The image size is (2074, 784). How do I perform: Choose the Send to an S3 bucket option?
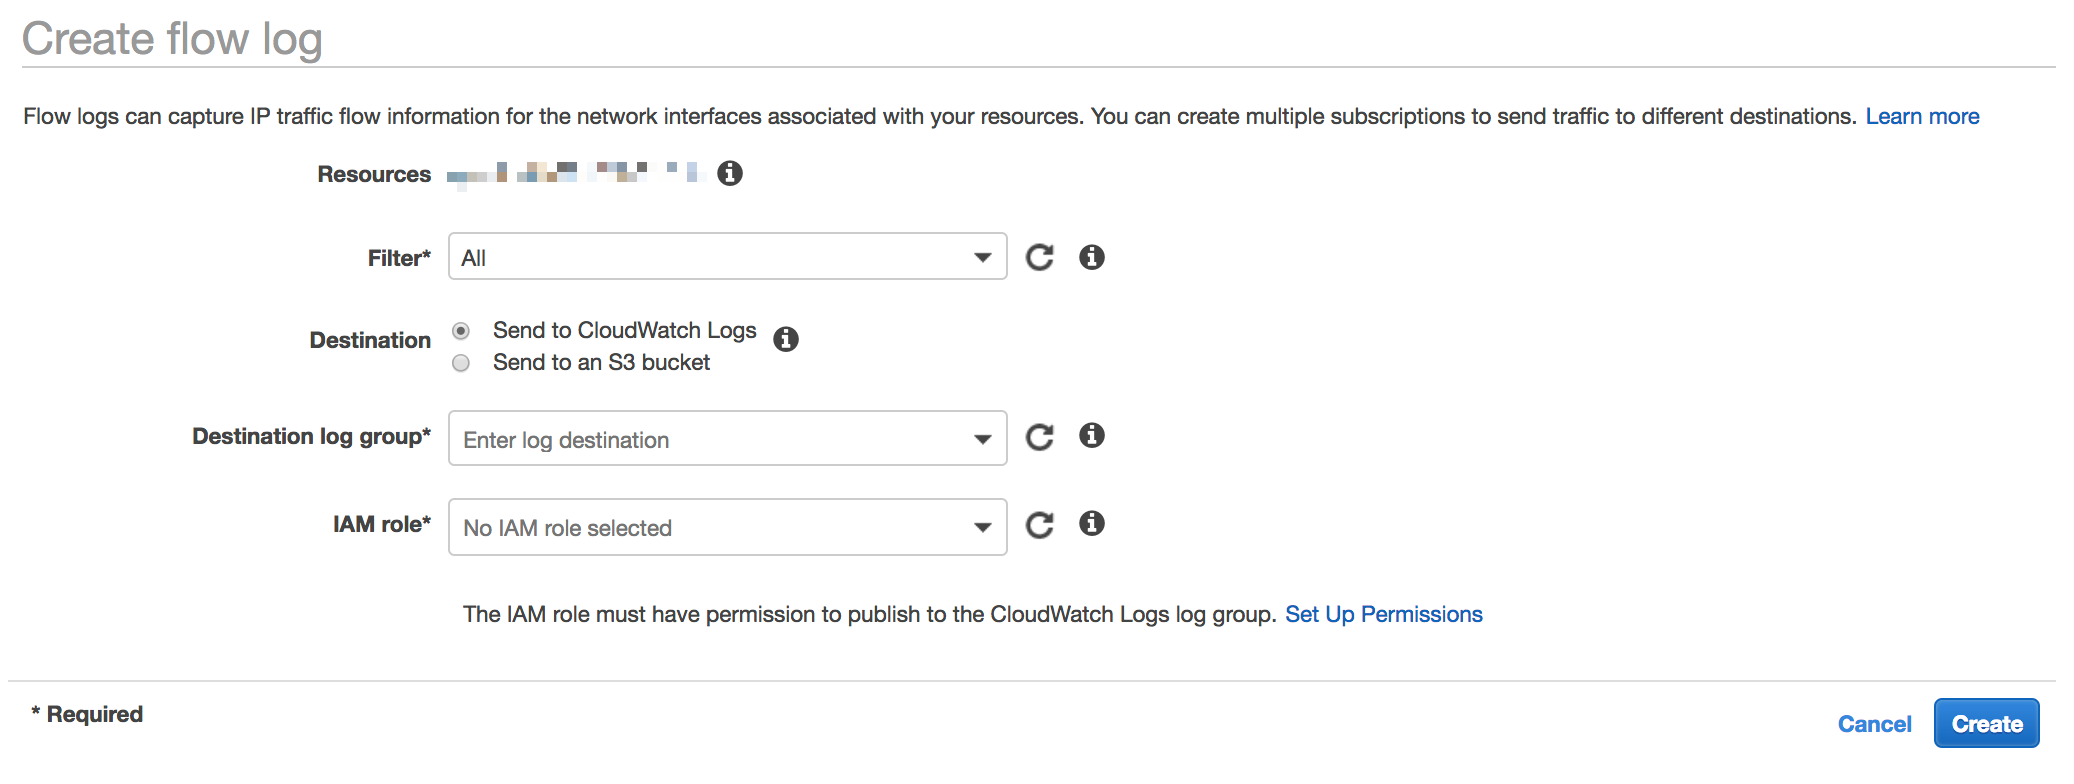(x=461, y=363)
